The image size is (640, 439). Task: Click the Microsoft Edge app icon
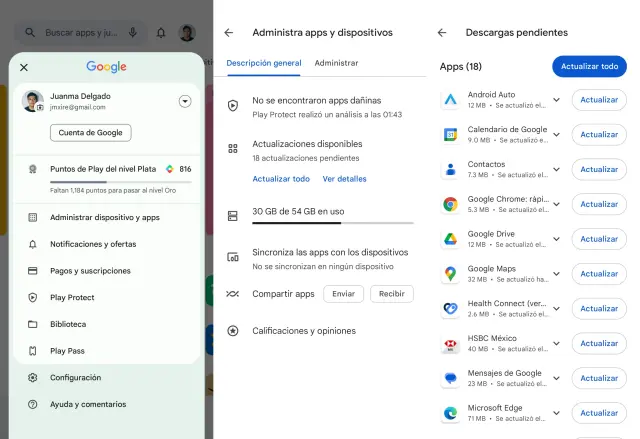450,412
